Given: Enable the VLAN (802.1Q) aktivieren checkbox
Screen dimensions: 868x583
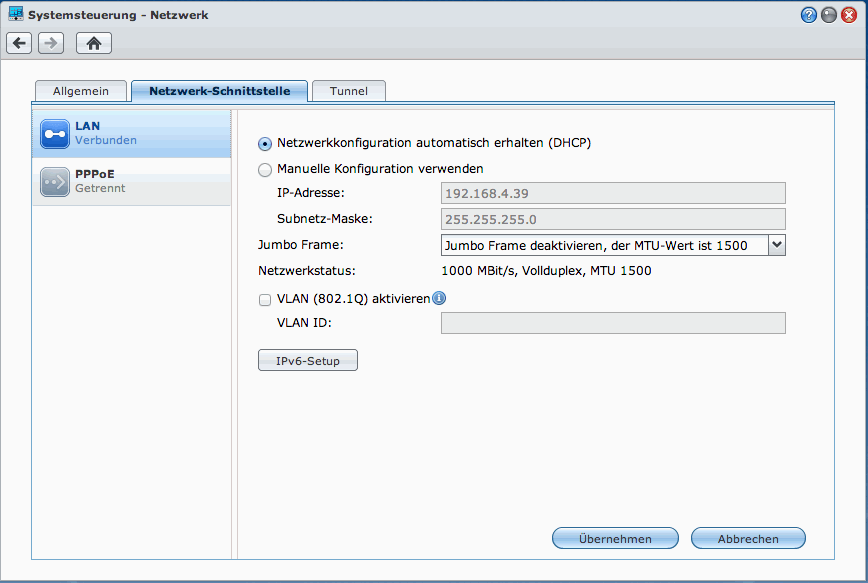Looking at the screenshot, I should point(265,300).
